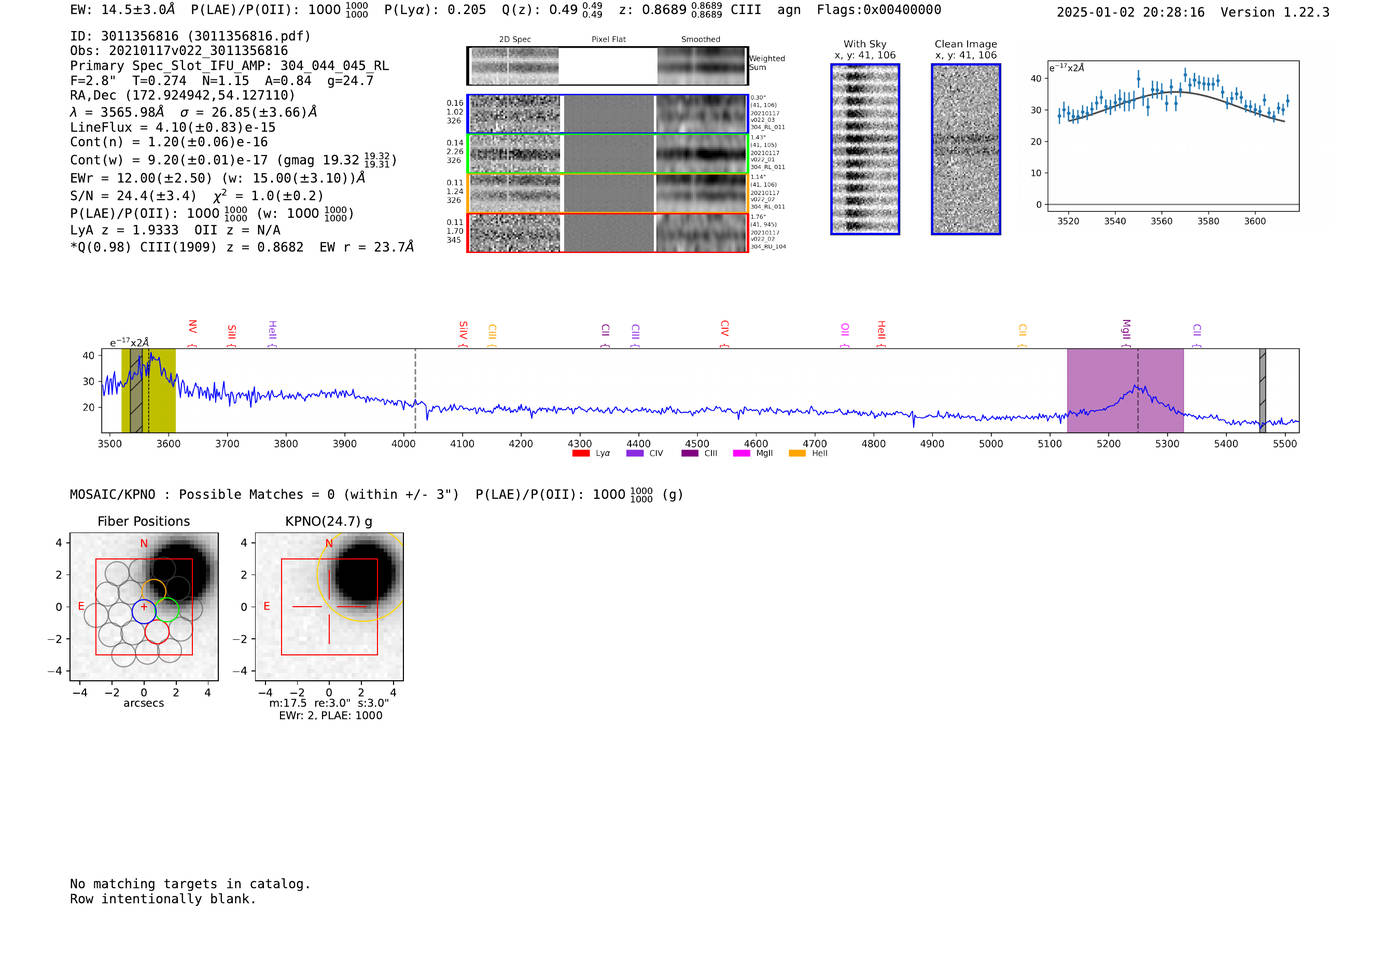
Task: Click the green fiber circle
Action: (x=166, y=609)
